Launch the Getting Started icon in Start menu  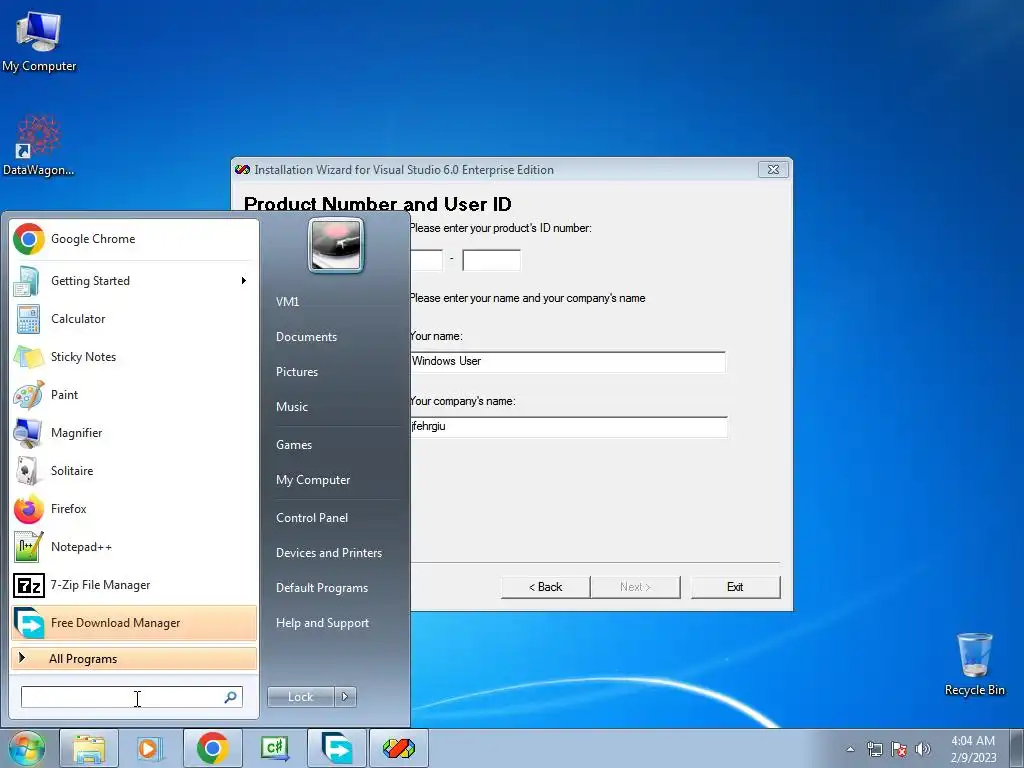tap(28, 281)
